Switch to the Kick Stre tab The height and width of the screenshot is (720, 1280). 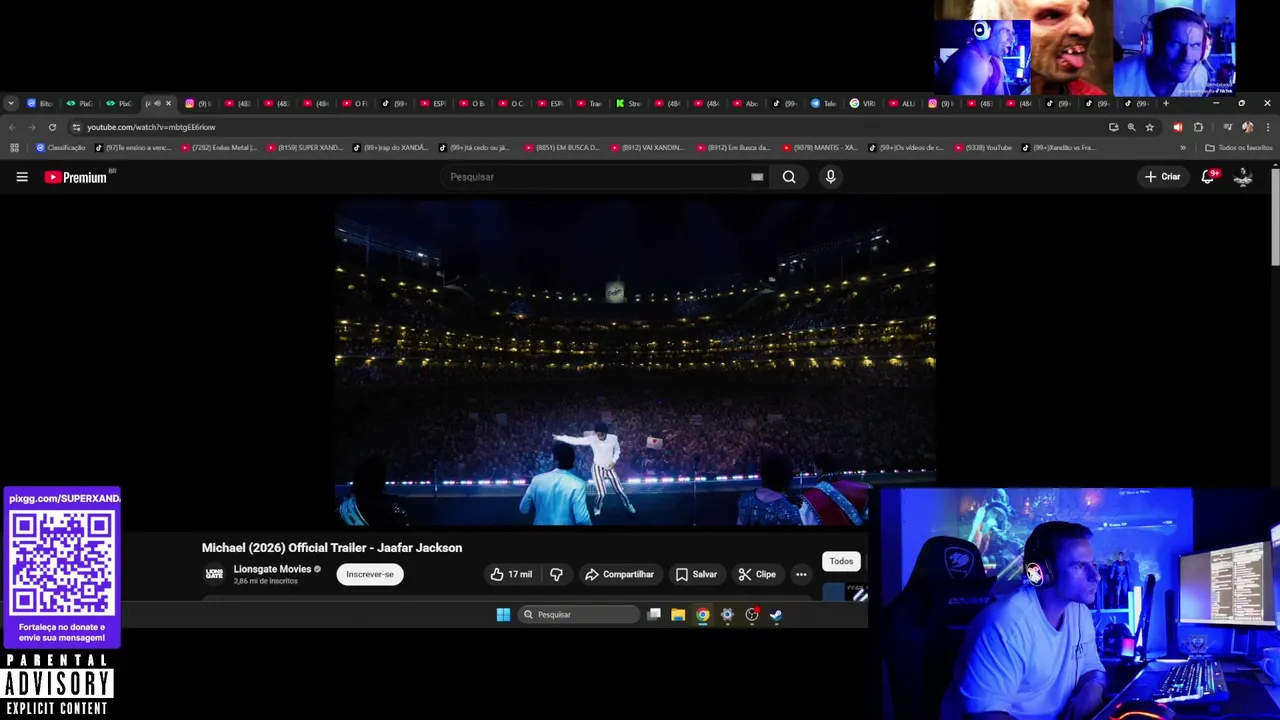[628, 103]
